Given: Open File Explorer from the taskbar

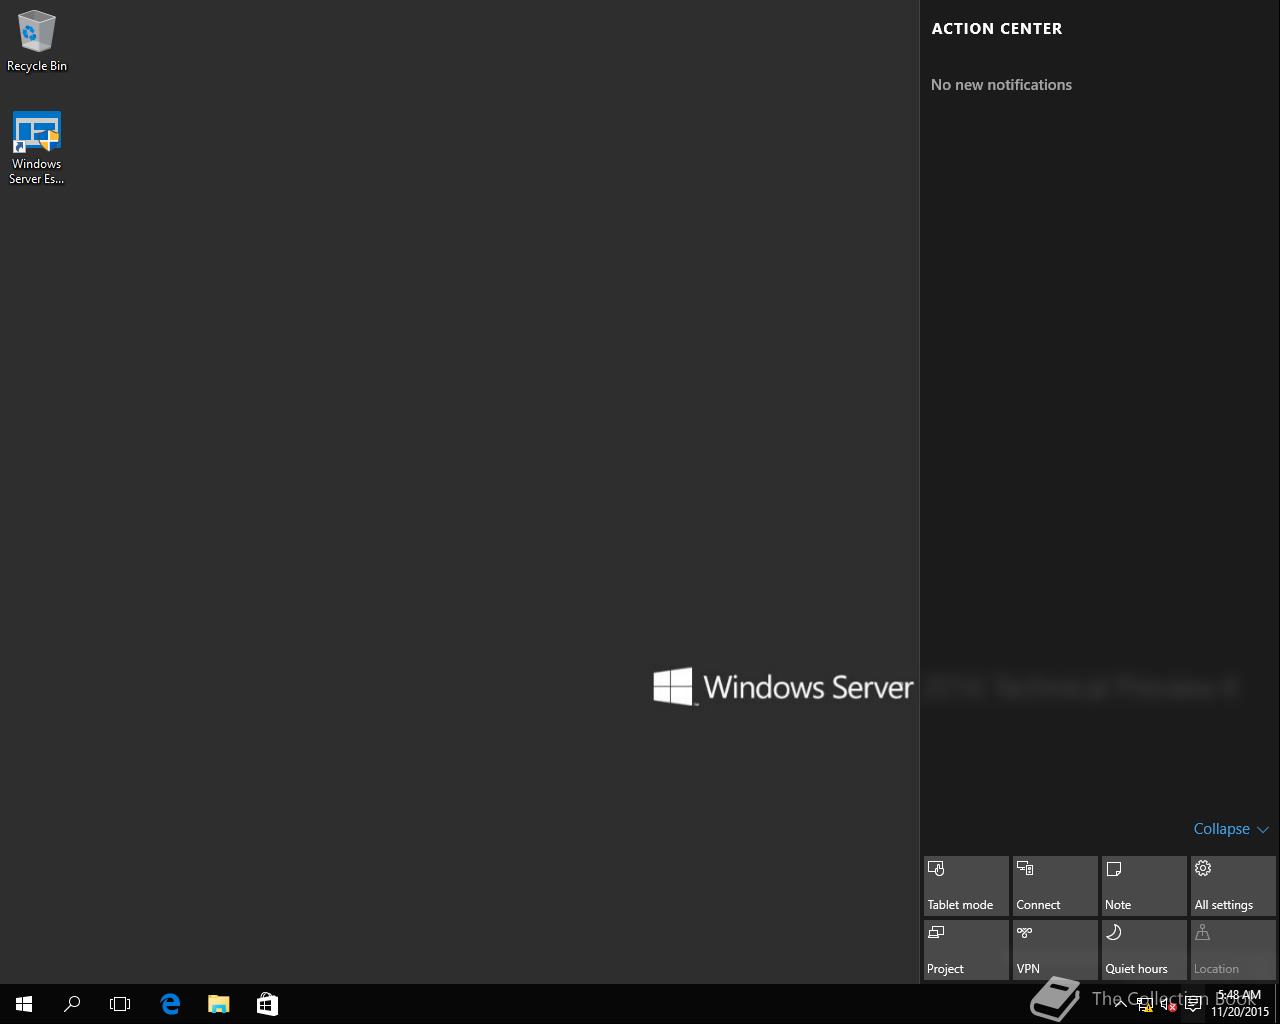Looking at the screenshot, I should 218,1004.
